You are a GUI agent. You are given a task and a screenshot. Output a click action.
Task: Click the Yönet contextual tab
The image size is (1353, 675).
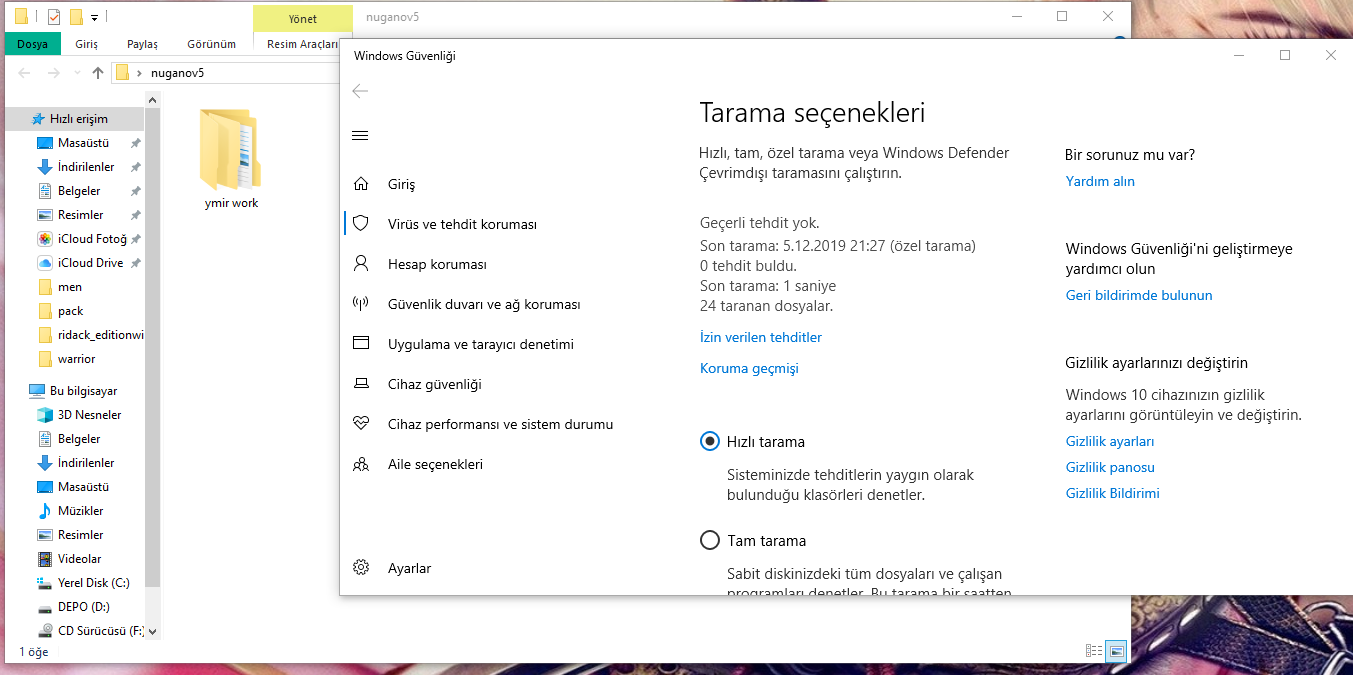pos(303,18)
